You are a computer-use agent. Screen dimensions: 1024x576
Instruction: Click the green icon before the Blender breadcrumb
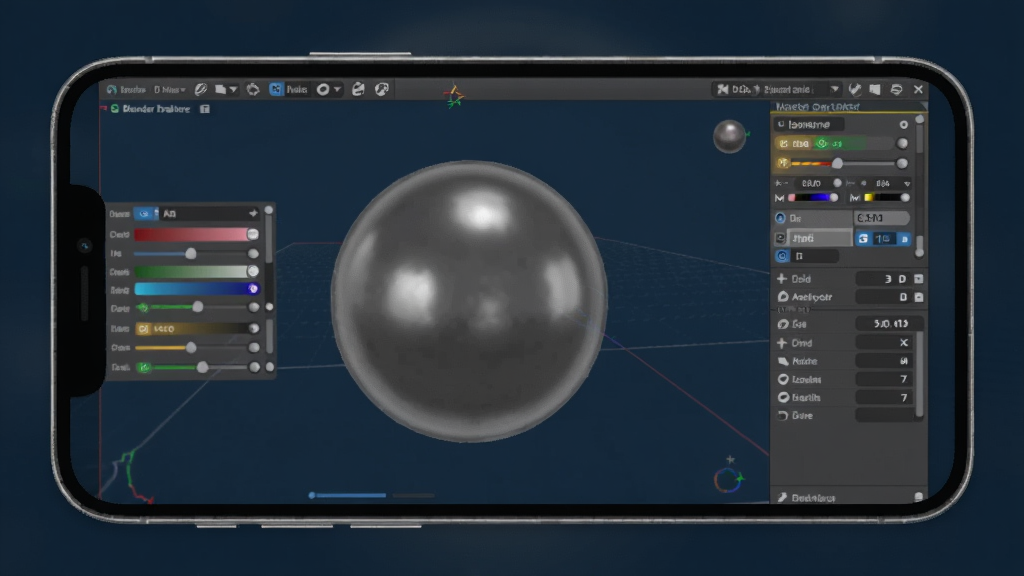(115, 108)
